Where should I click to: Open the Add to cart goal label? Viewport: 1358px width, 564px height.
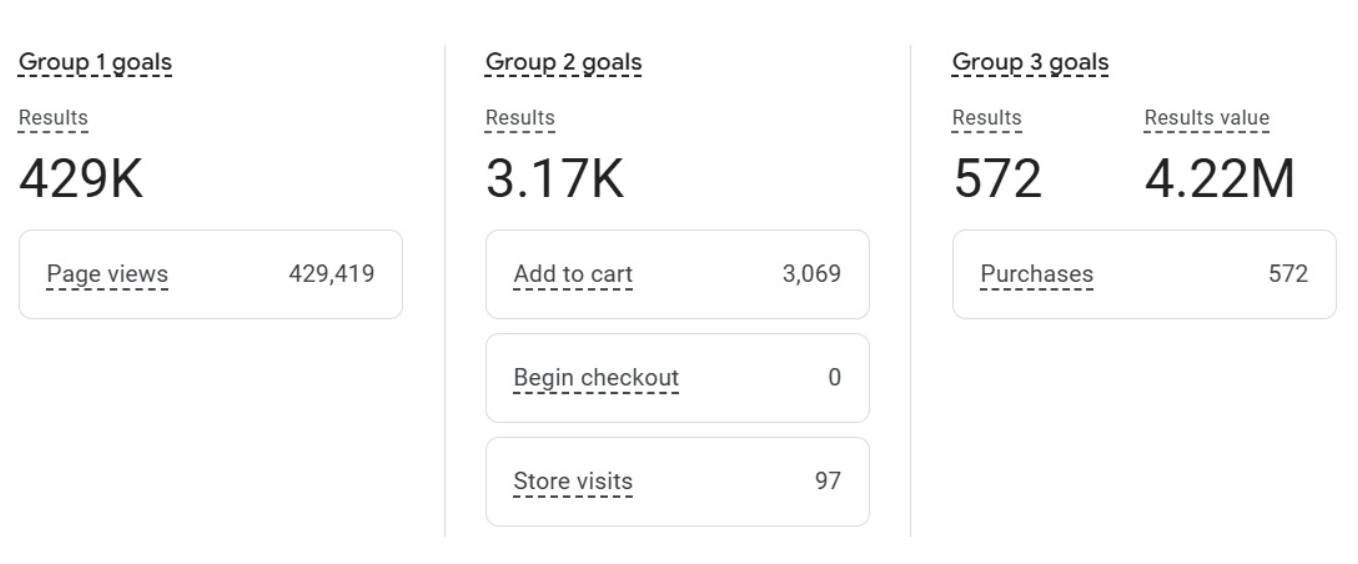(573, 274)
